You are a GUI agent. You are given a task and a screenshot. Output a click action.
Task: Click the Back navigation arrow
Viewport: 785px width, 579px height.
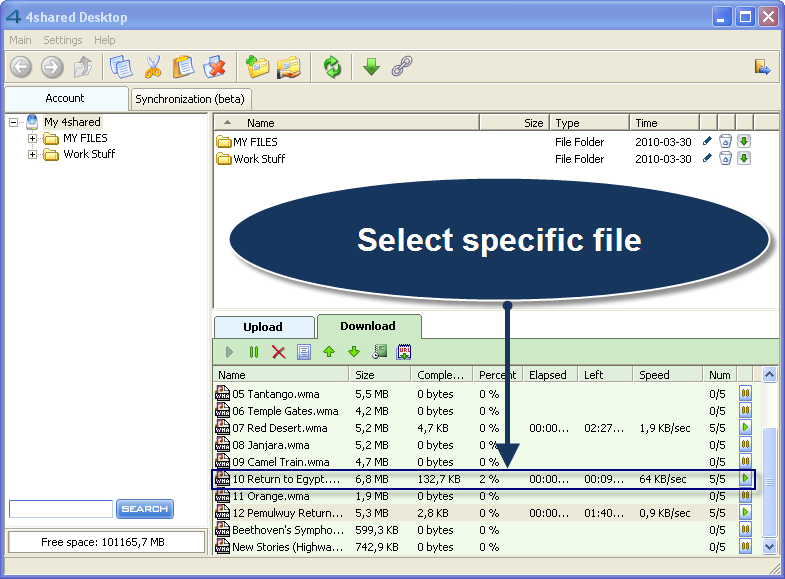coord(21,67)
